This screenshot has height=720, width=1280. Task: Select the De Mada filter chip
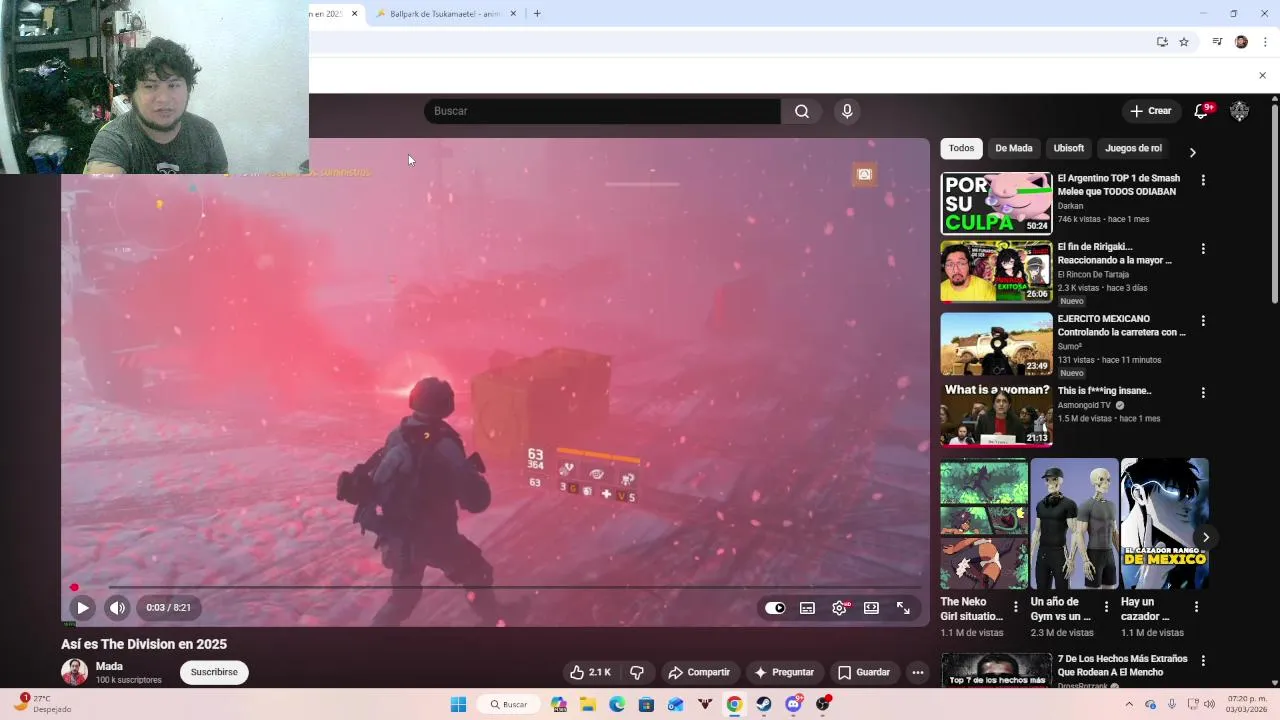coord(1013,148)
